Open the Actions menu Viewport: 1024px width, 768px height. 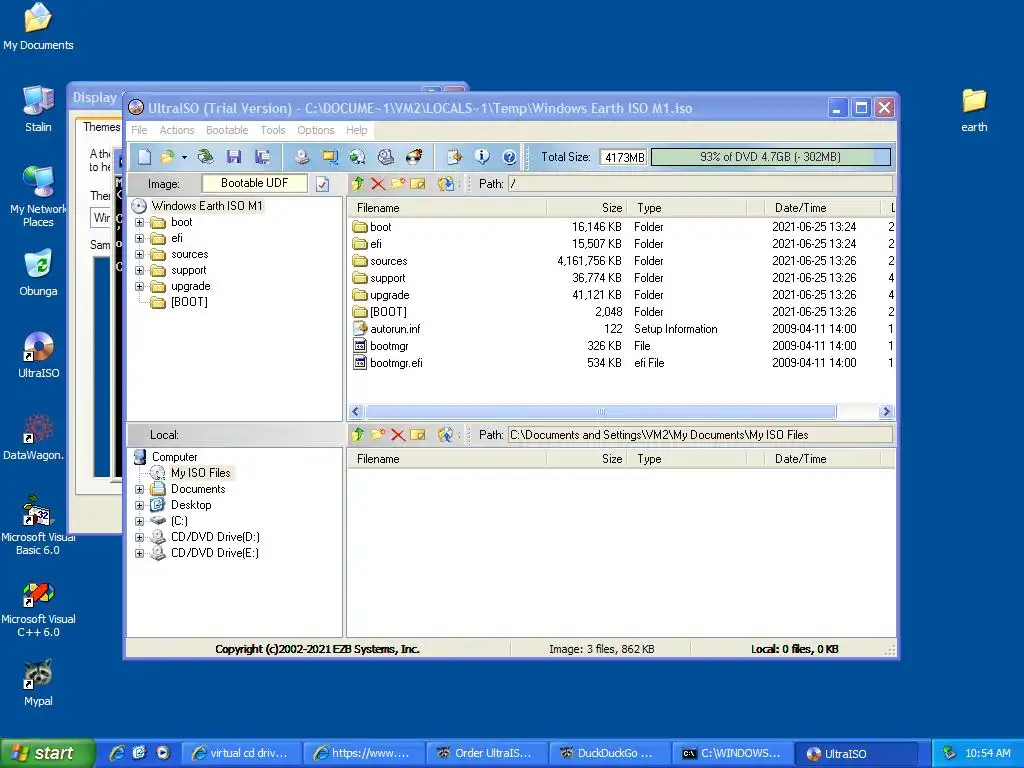tap(177, 130)
